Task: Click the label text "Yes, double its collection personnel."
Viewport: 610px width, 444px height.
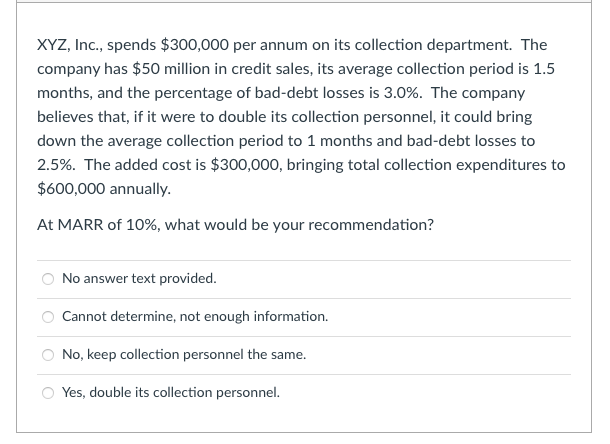Action: (x=171, y=393)
